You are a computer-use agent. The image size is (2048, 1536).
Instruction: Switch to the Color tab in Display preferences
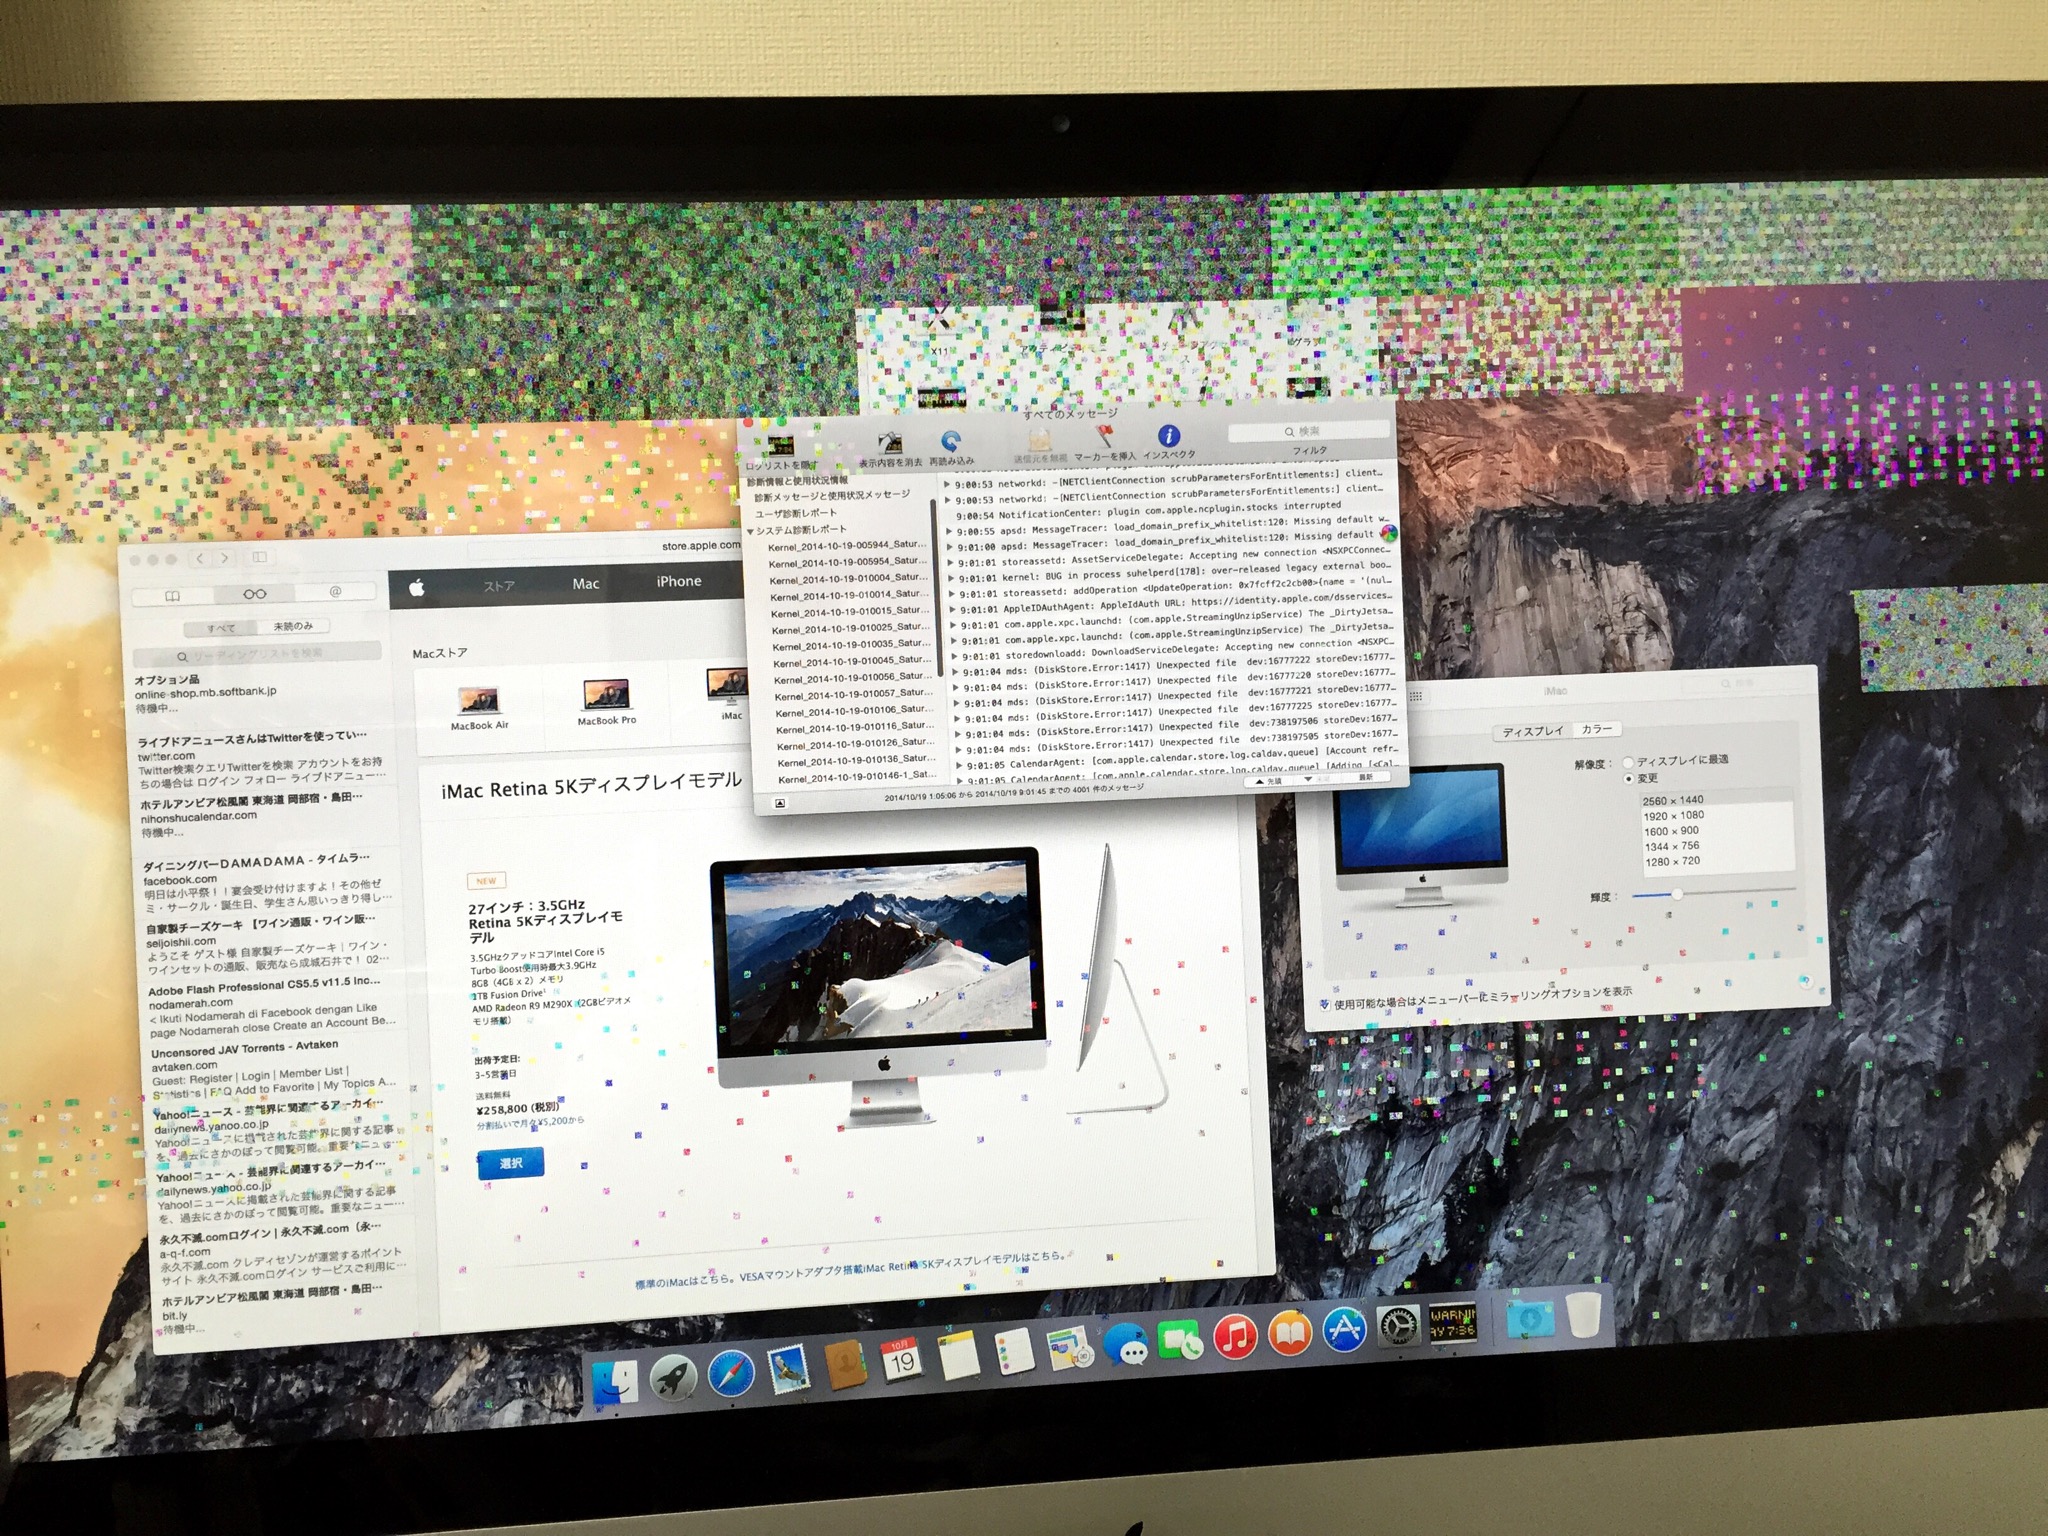[x=1596, y=729]
